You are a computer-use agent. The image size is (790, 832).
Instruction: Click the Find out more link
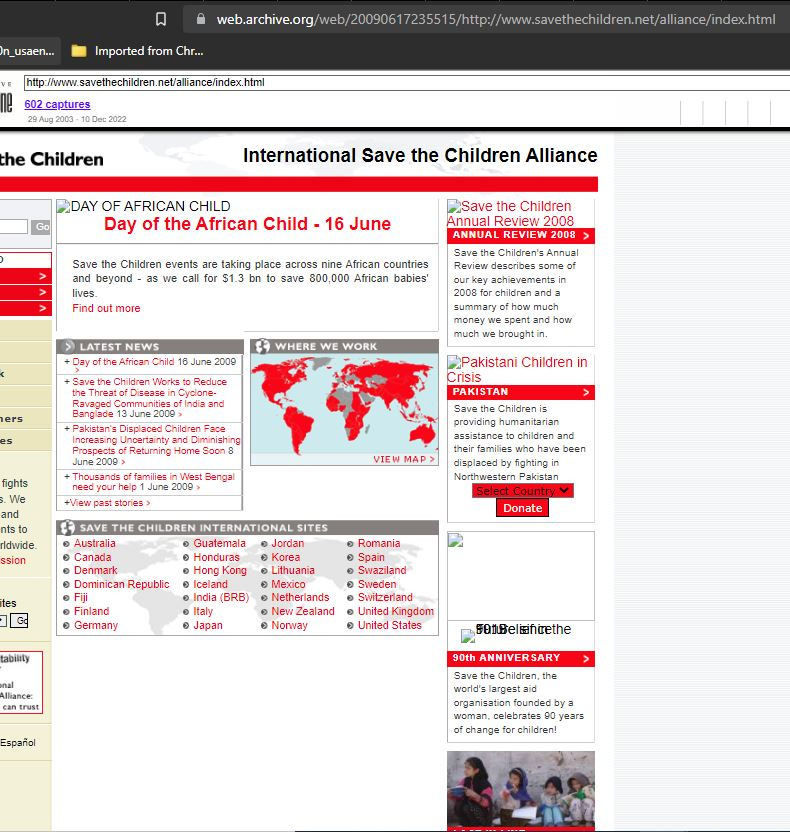[x=106, y=308]
